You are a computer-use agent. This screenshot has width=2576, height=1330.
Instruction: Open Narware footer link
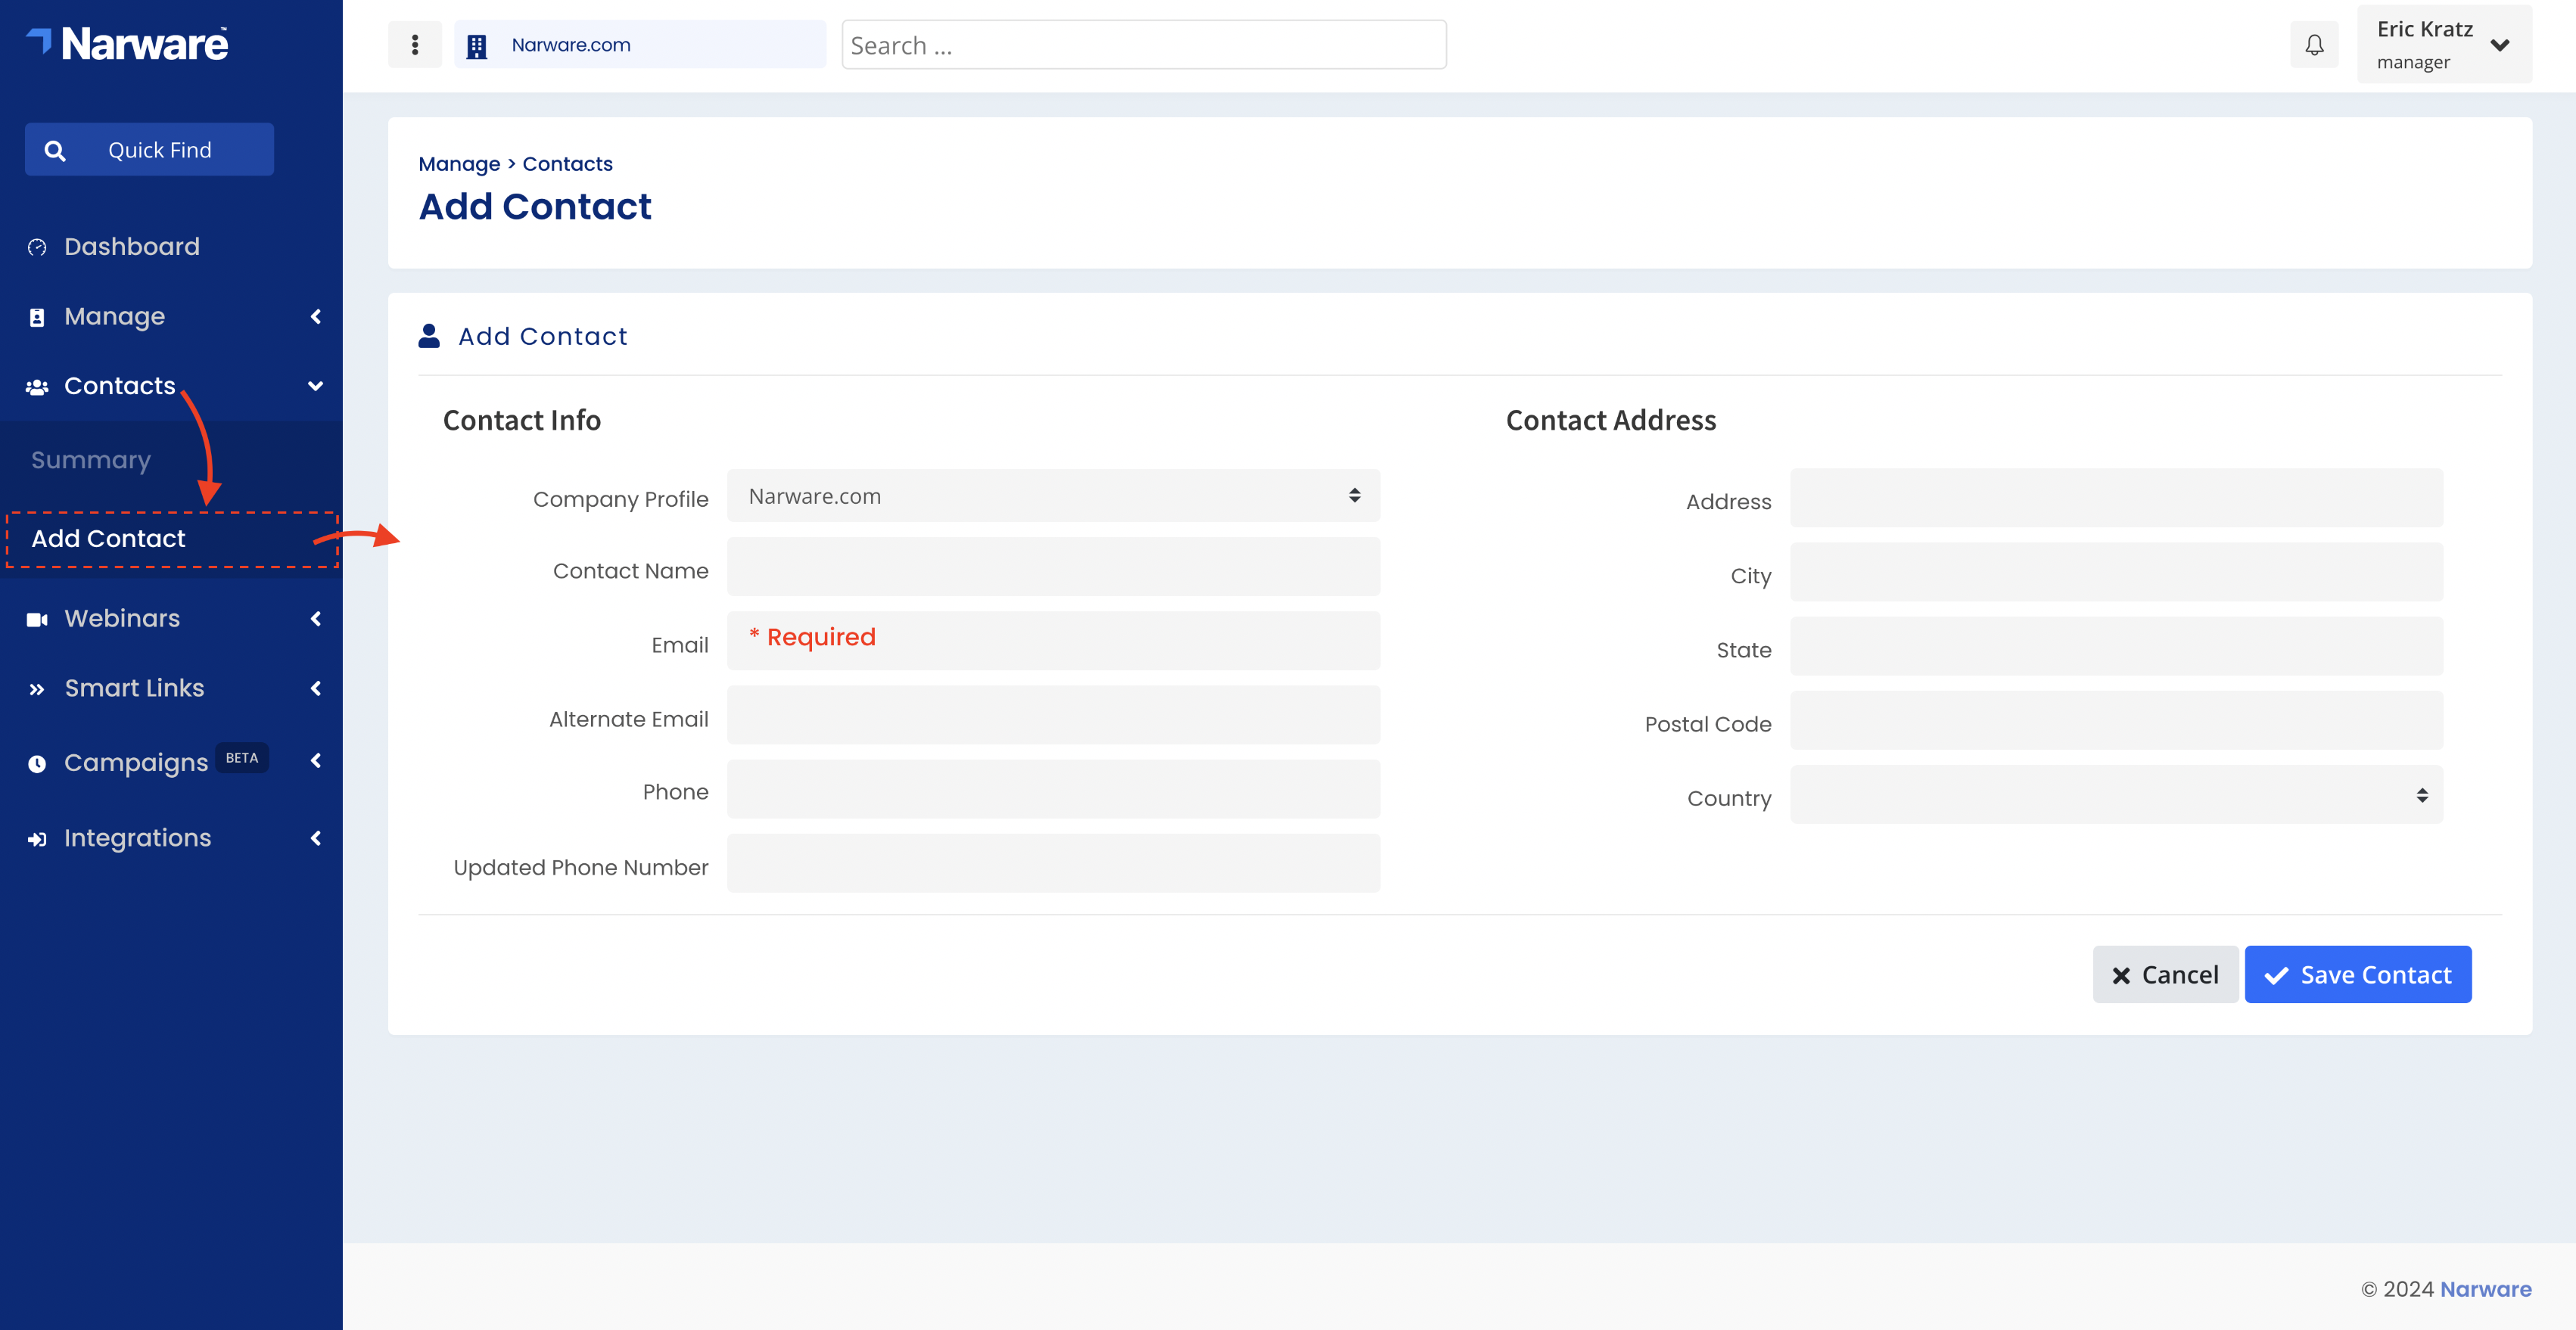tap(2486, 1289)
